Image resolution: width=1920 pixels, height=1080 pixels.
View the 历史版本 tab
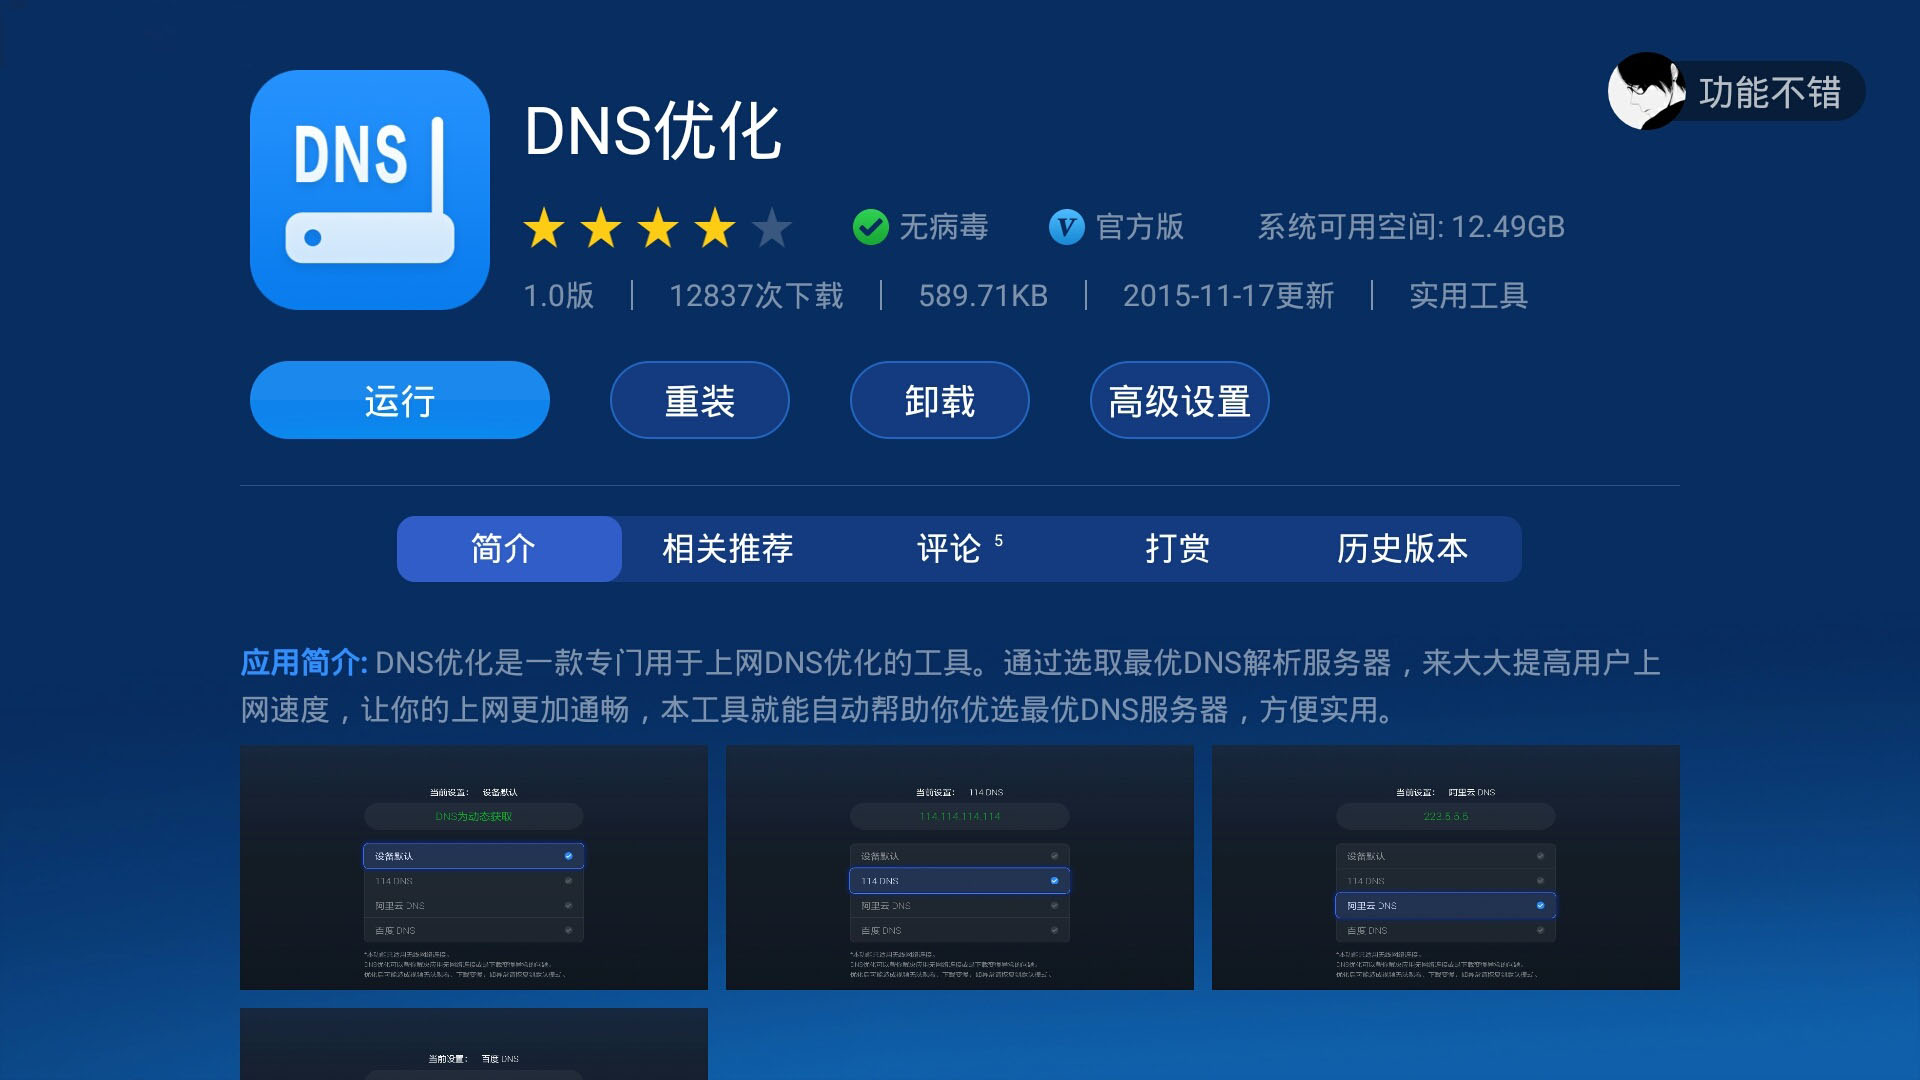[x=1403, y=549]
